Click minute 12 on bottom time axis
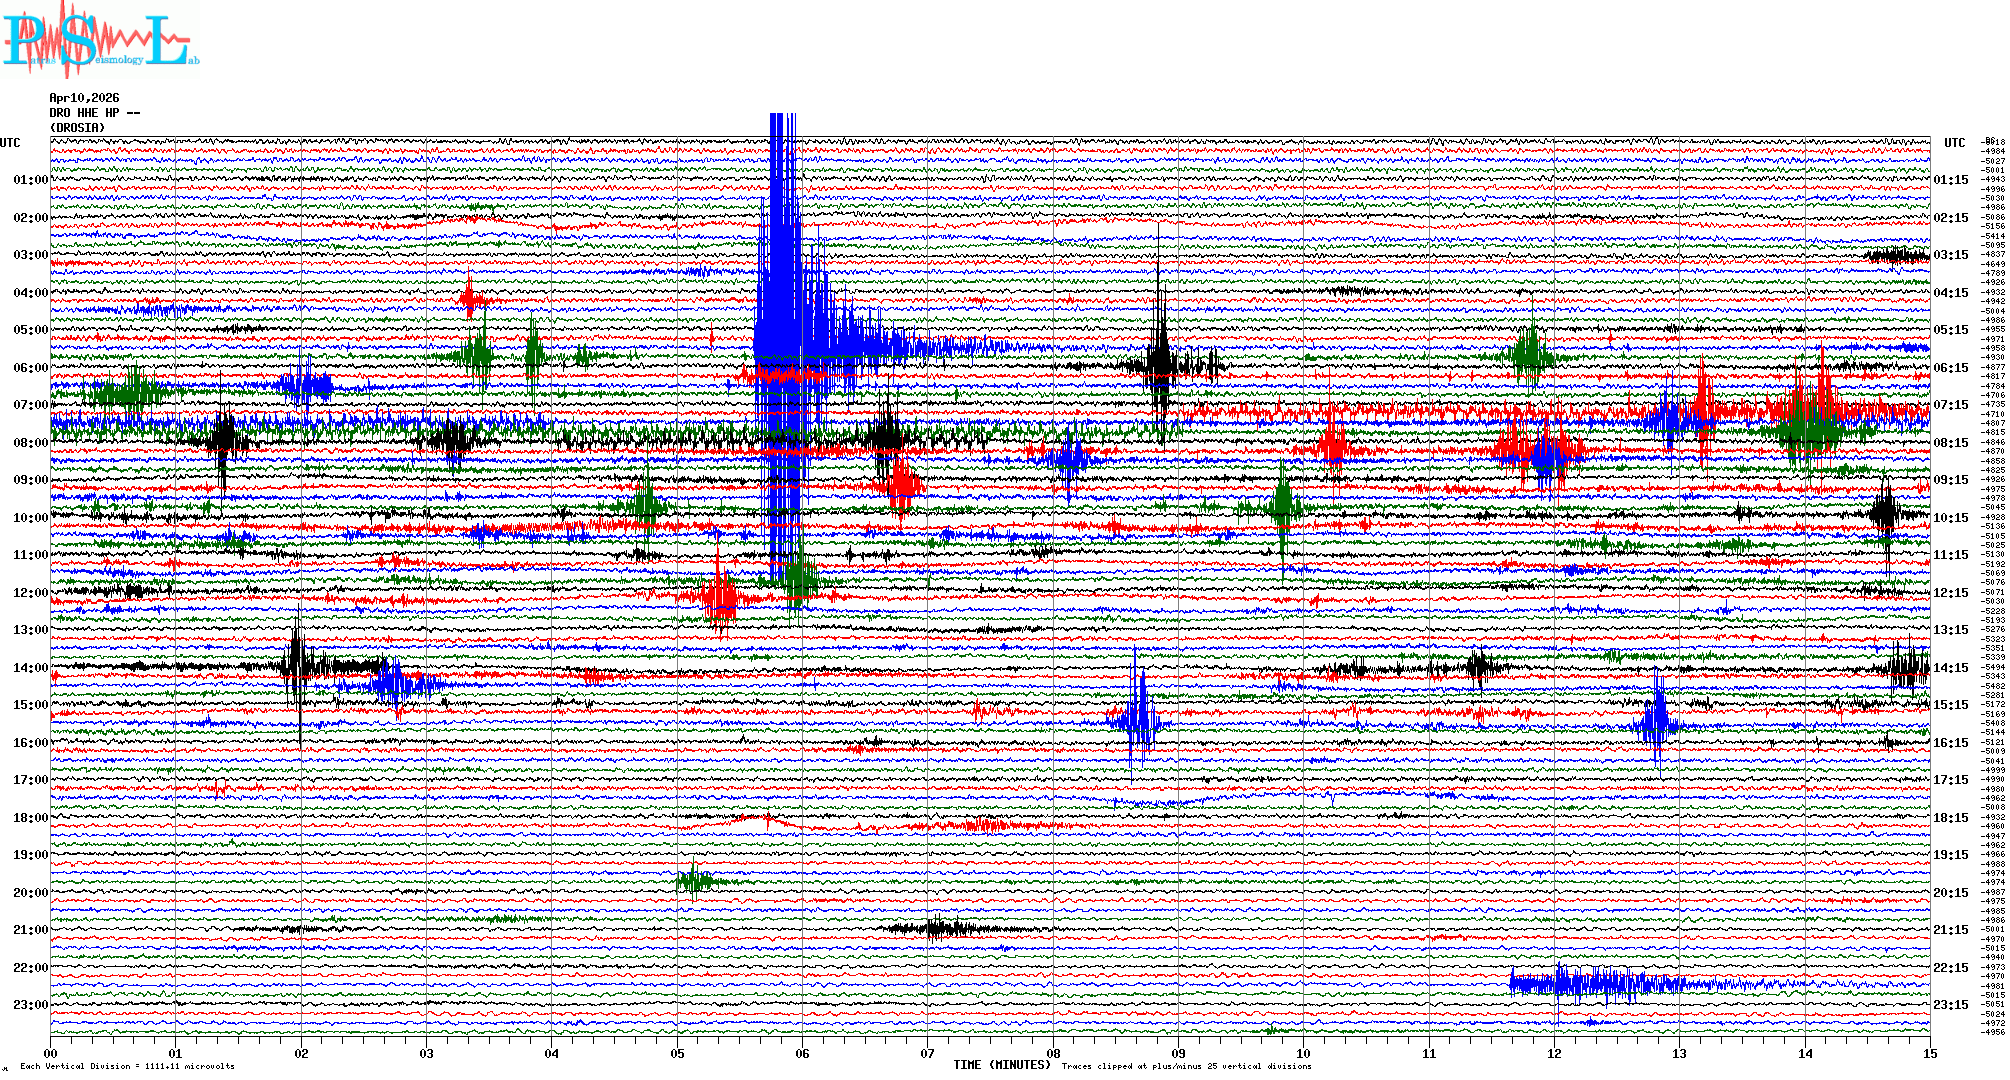The height and width of the screenshot is (1080, 2010). [1554, 1054]
